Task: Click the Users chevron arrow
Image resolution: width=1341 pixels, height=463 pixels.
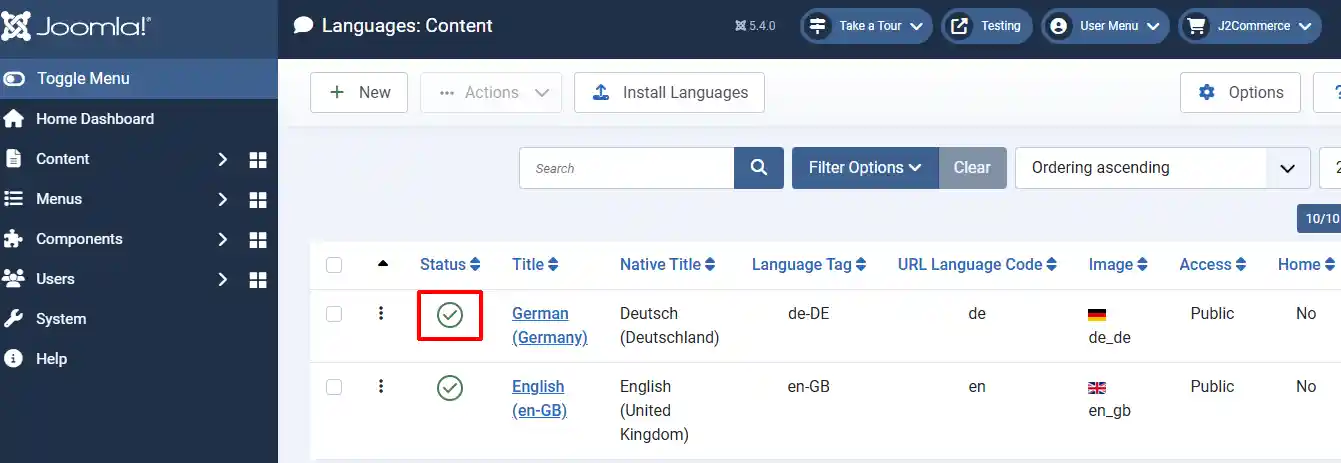Action: (223, 279)
